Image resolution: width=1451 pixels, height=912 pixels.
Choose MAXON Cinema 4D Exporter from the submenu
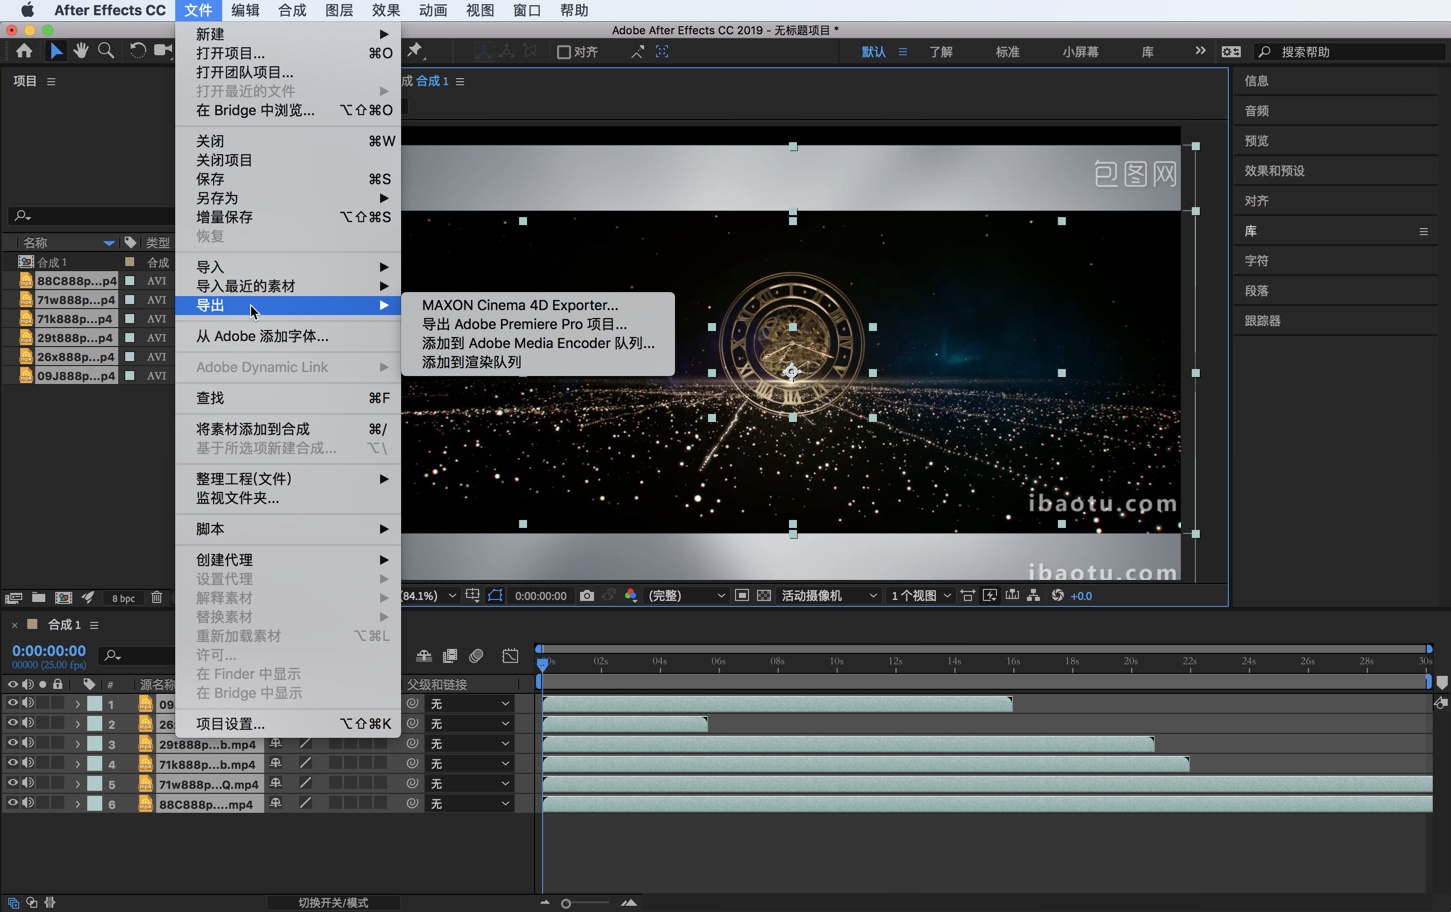(519, 305)
